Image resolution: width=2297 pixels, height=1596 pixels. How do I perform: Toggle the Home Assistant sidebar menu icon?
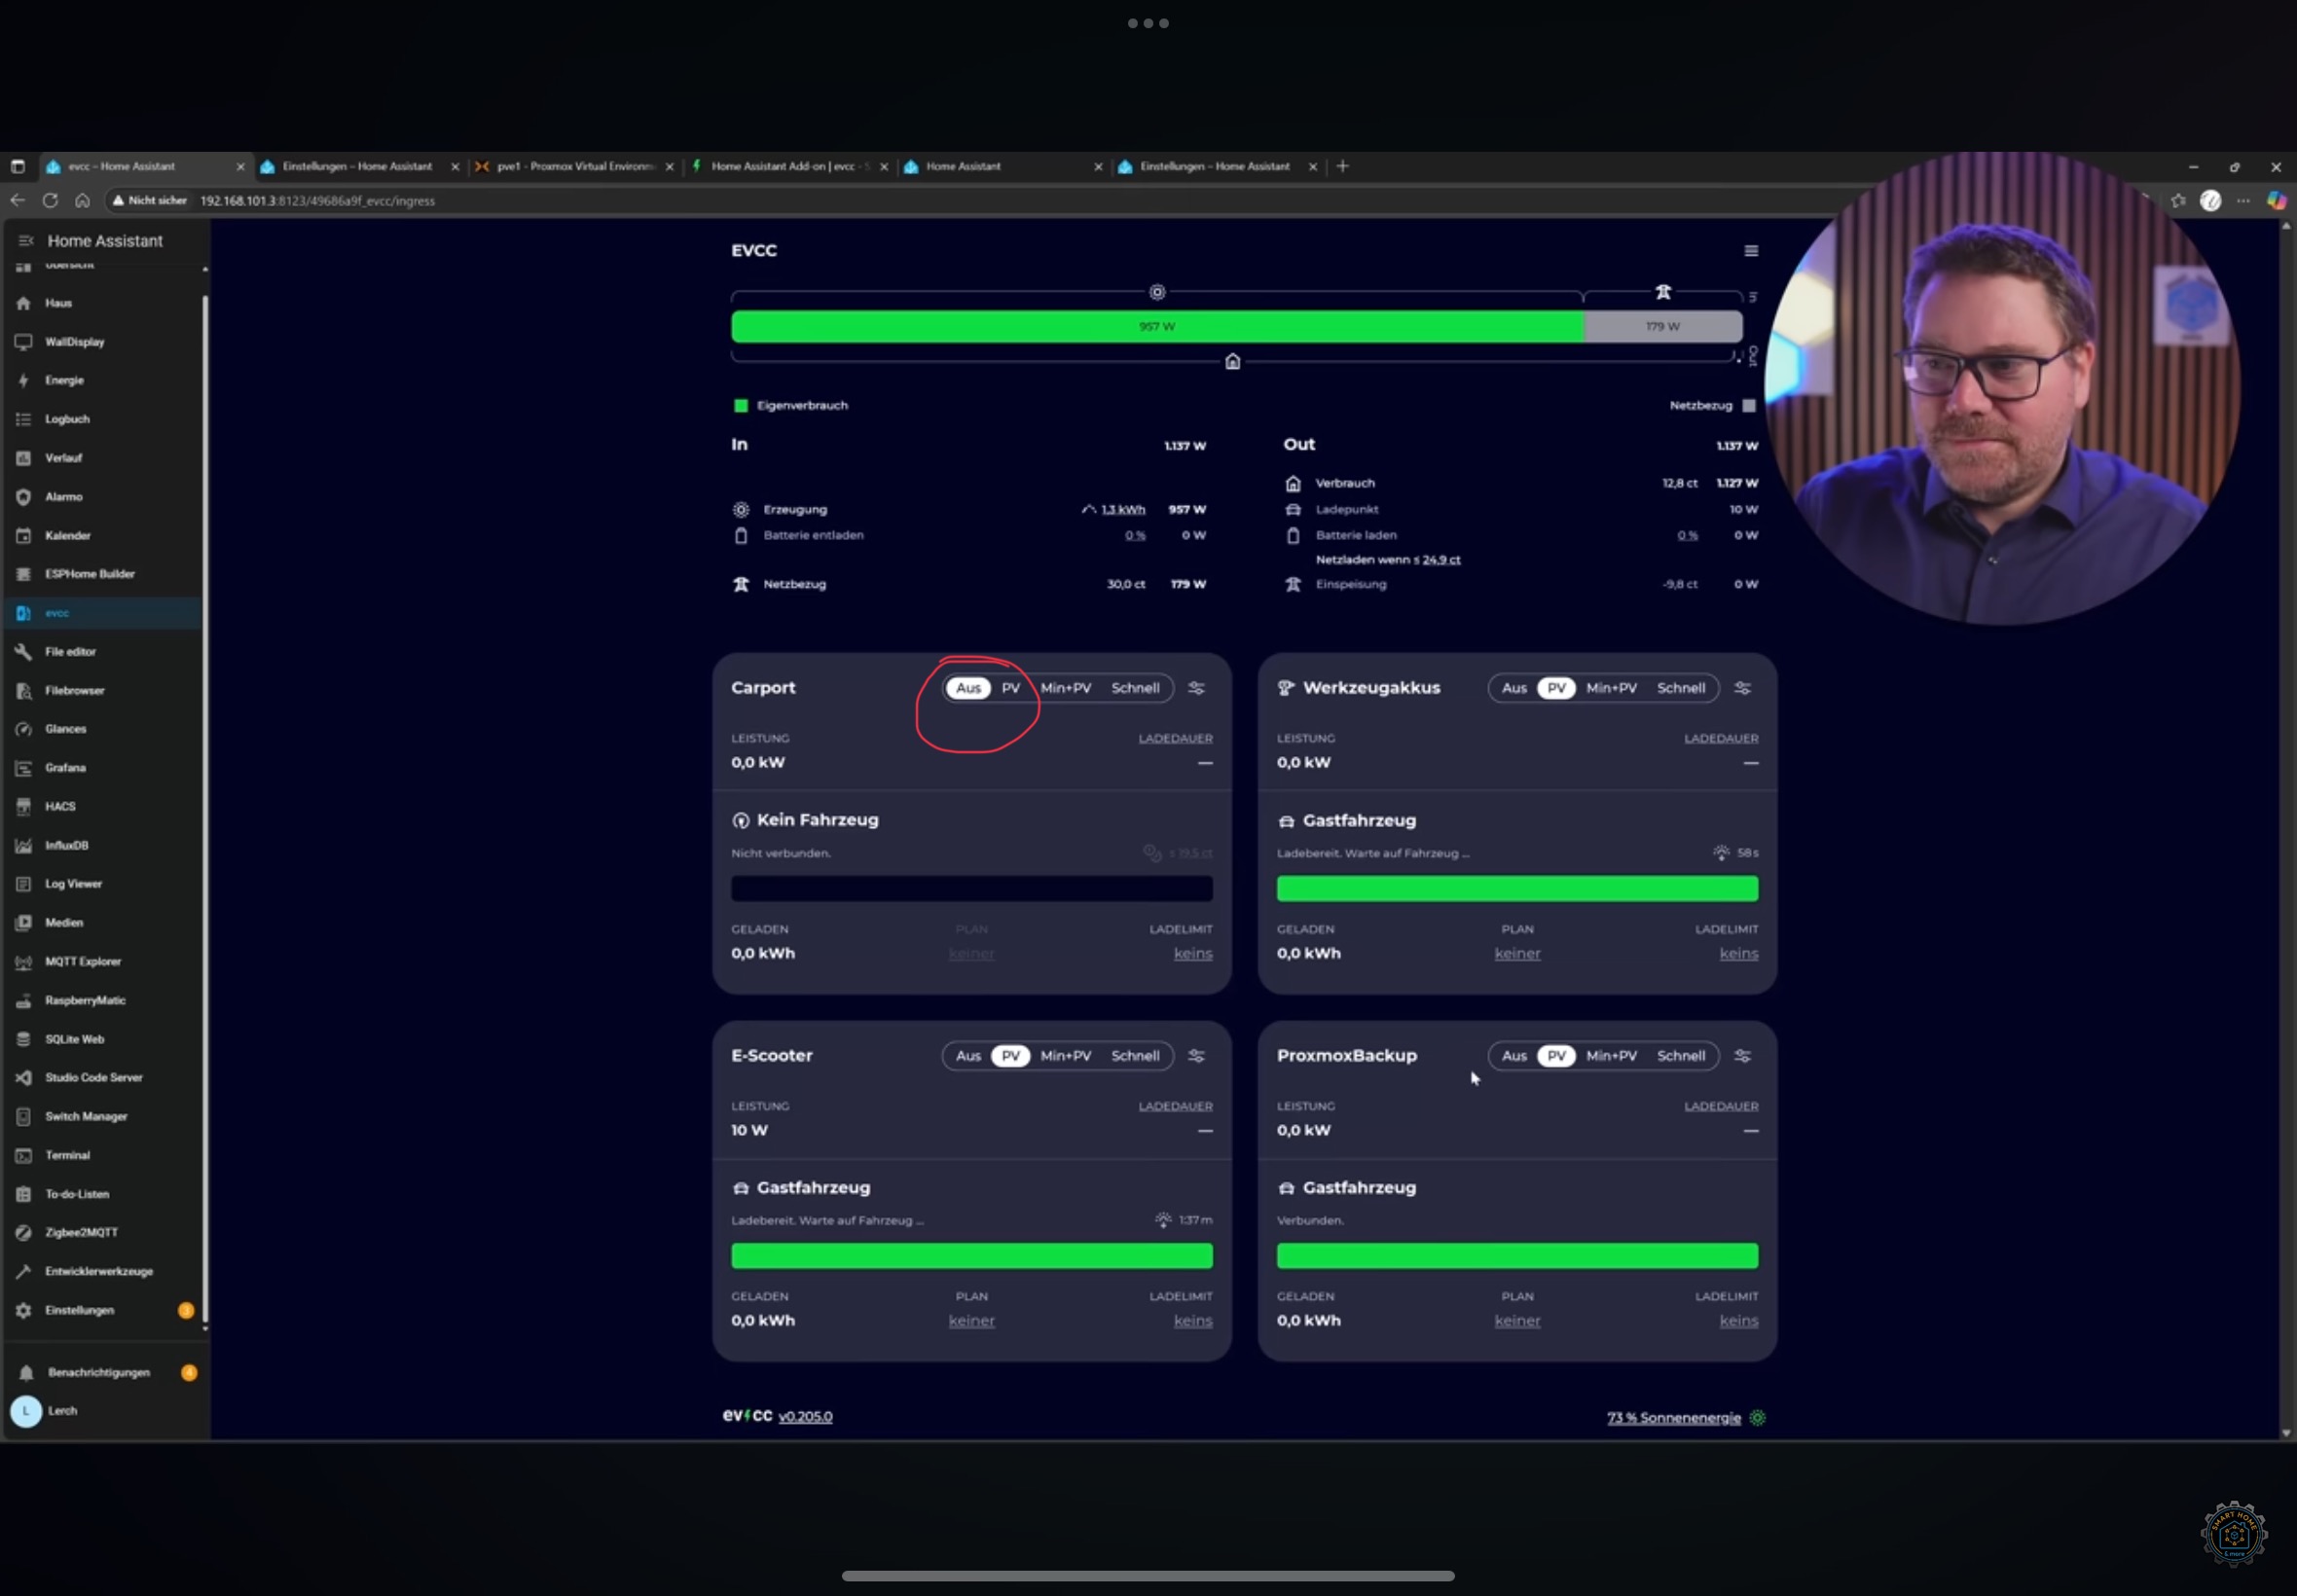26,241
